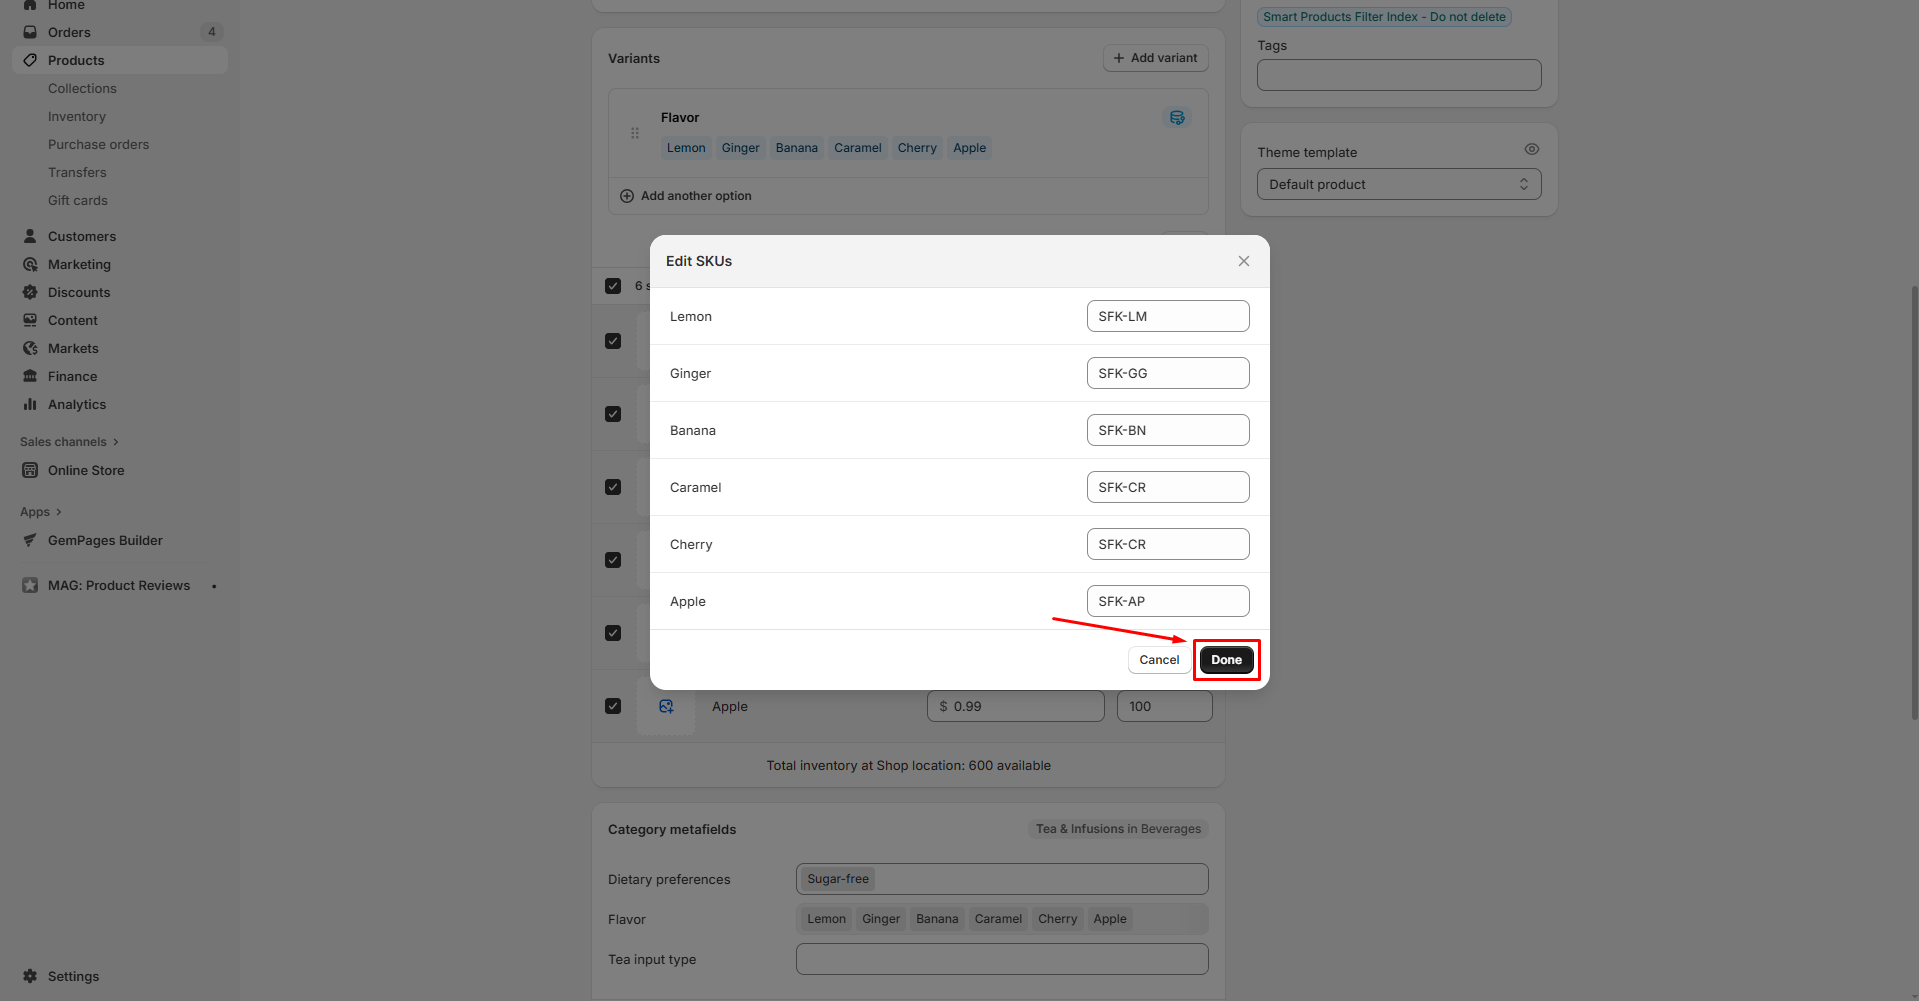The width and height of the screenshot is (1919, 1001).
Task: Open the Tea input type metafield field
Action: 1002,959
